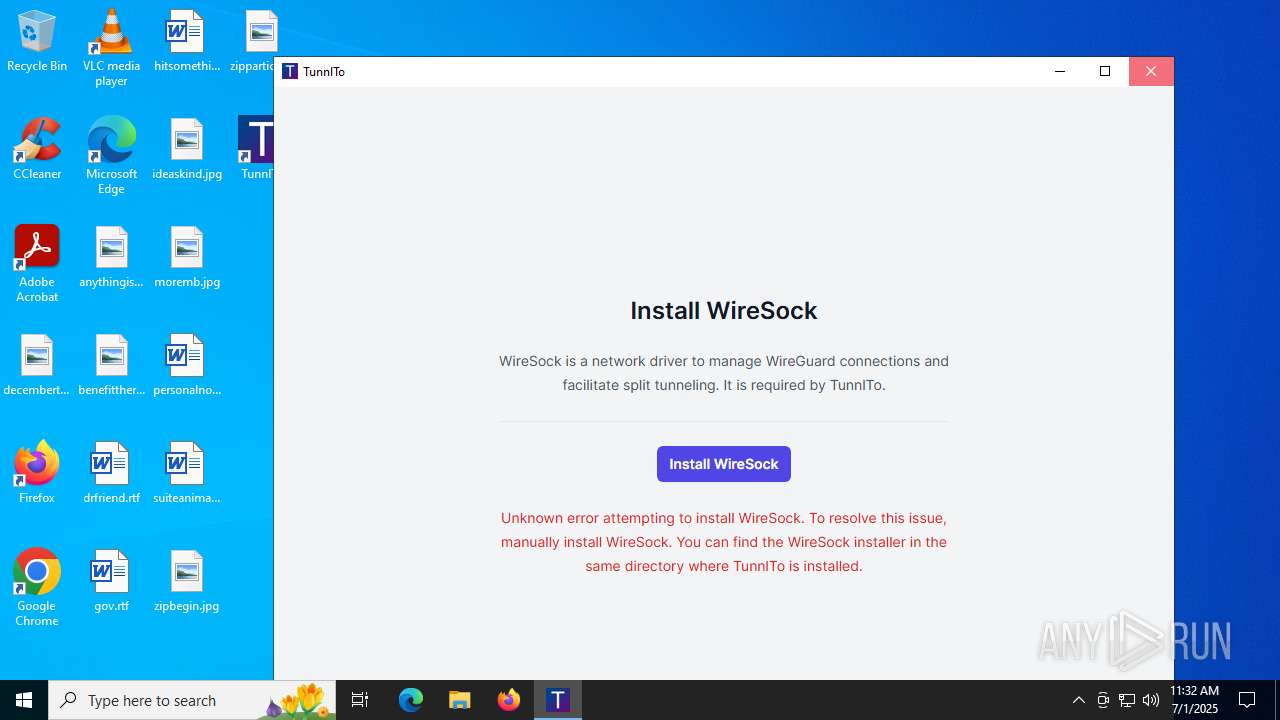The image size is (1280, 720).
Task: Select the hitsomethi... Word document icon
Action: 186,42
